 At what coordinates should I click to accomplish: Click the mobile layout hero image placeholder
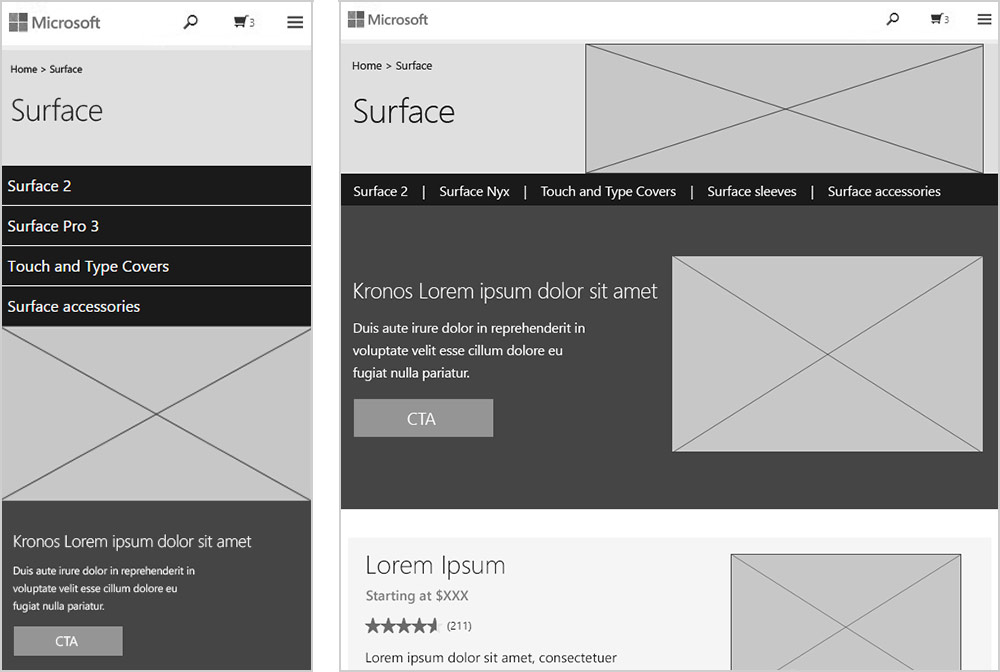(156, 414)
